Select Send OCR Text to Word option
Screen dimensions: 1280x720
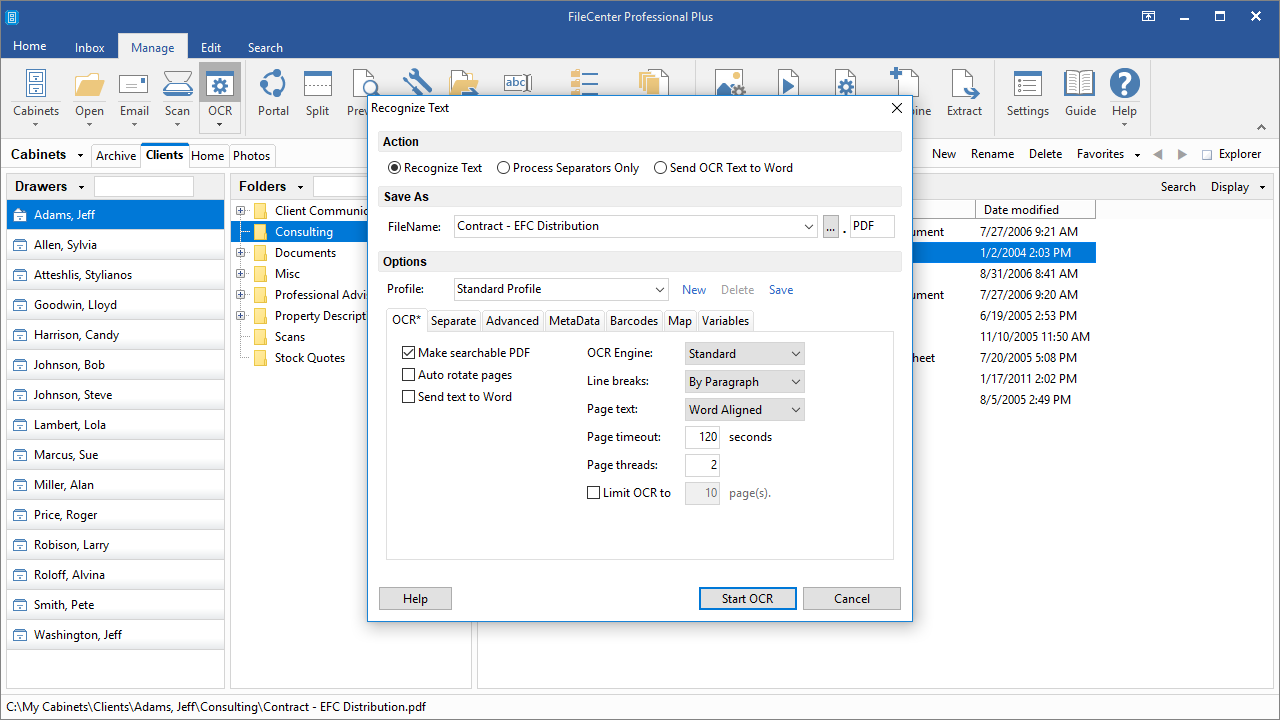[660, 168]
